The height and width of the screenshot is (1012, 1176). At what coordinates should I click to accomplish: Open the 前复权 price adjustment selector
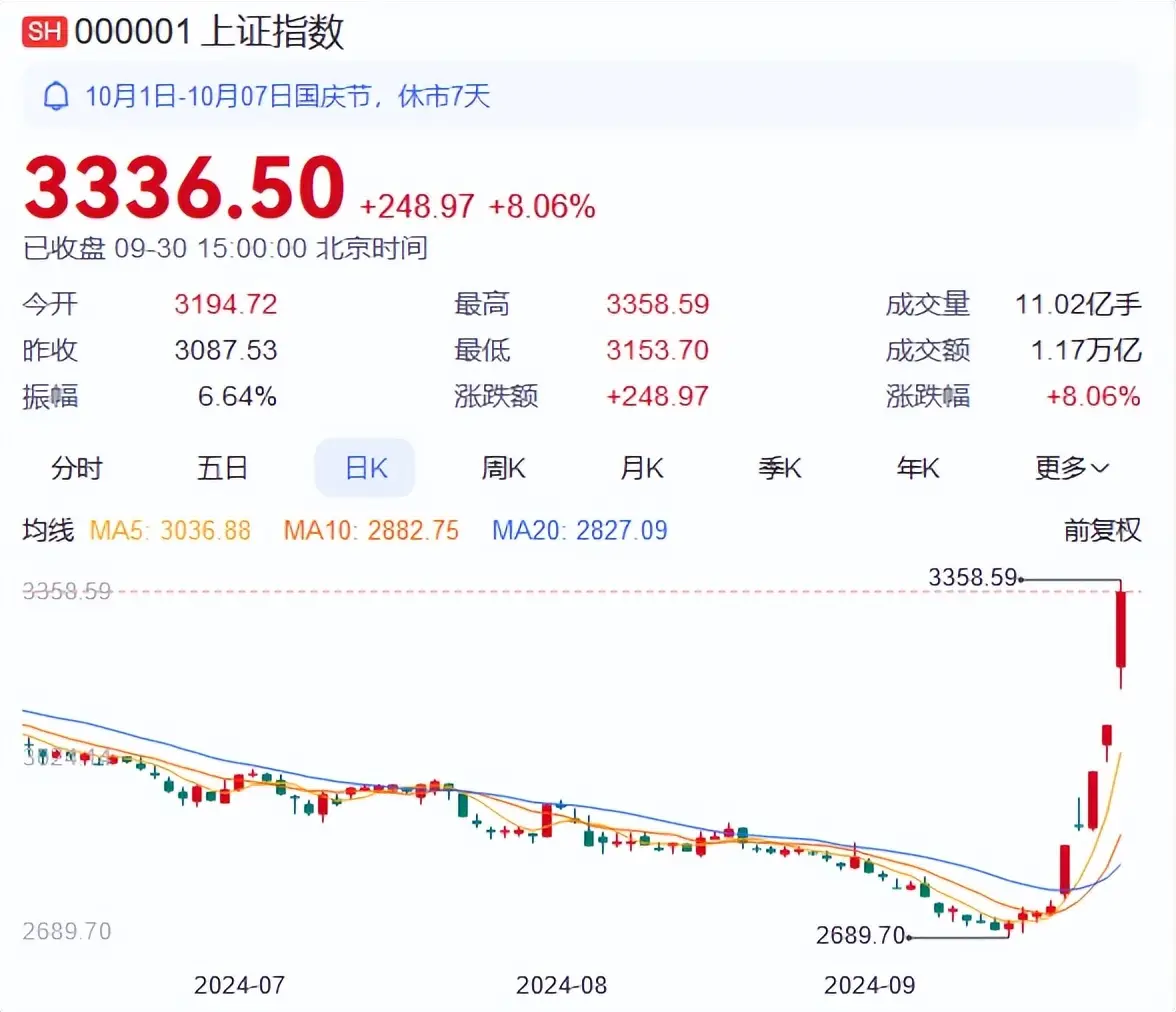coord(1102,530)
